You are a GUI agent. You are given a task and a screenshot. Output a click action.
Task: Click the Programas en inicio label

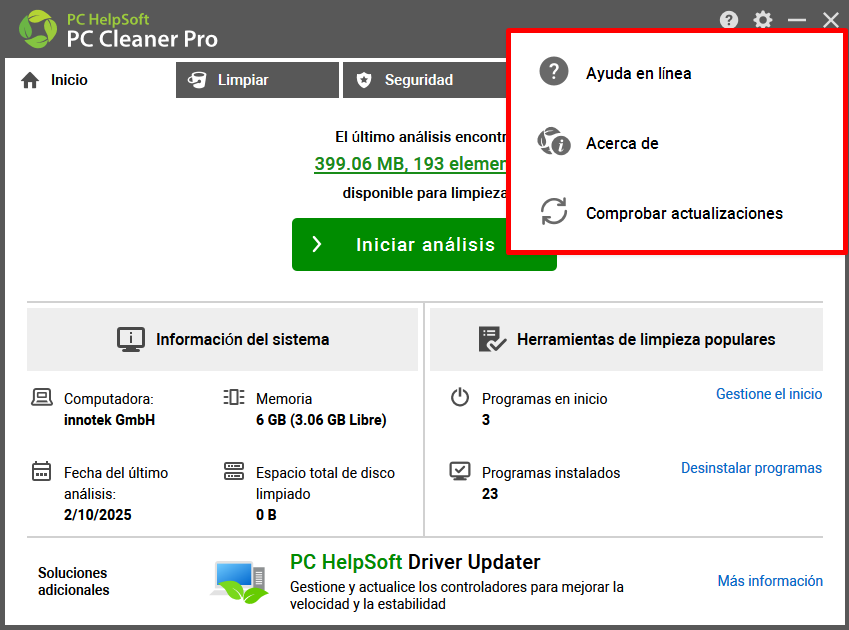[x=545, y=399]
